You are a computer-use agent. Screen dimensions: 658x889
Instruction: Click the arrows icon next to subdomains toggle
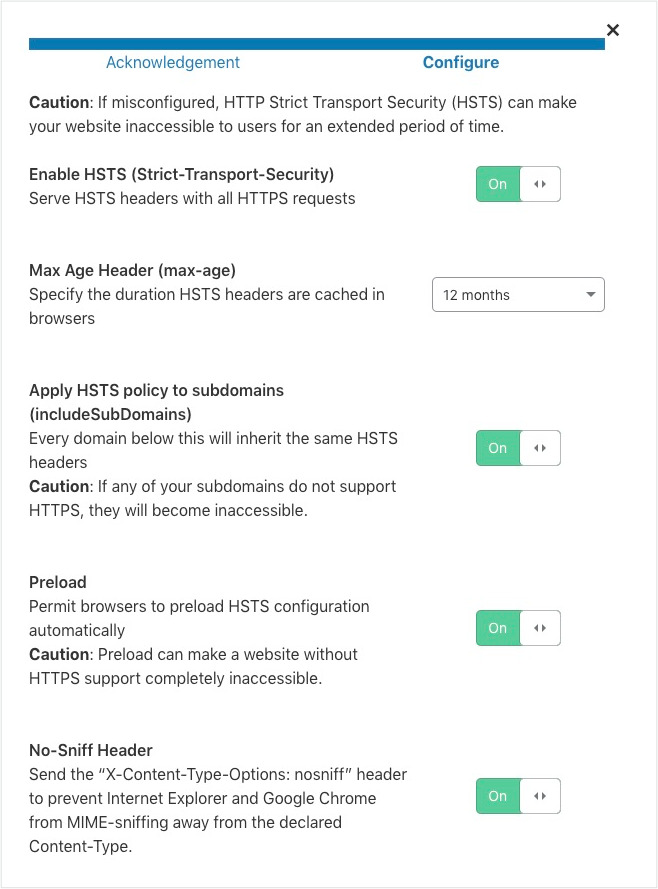pyautogui.click(x=540, y=448)
